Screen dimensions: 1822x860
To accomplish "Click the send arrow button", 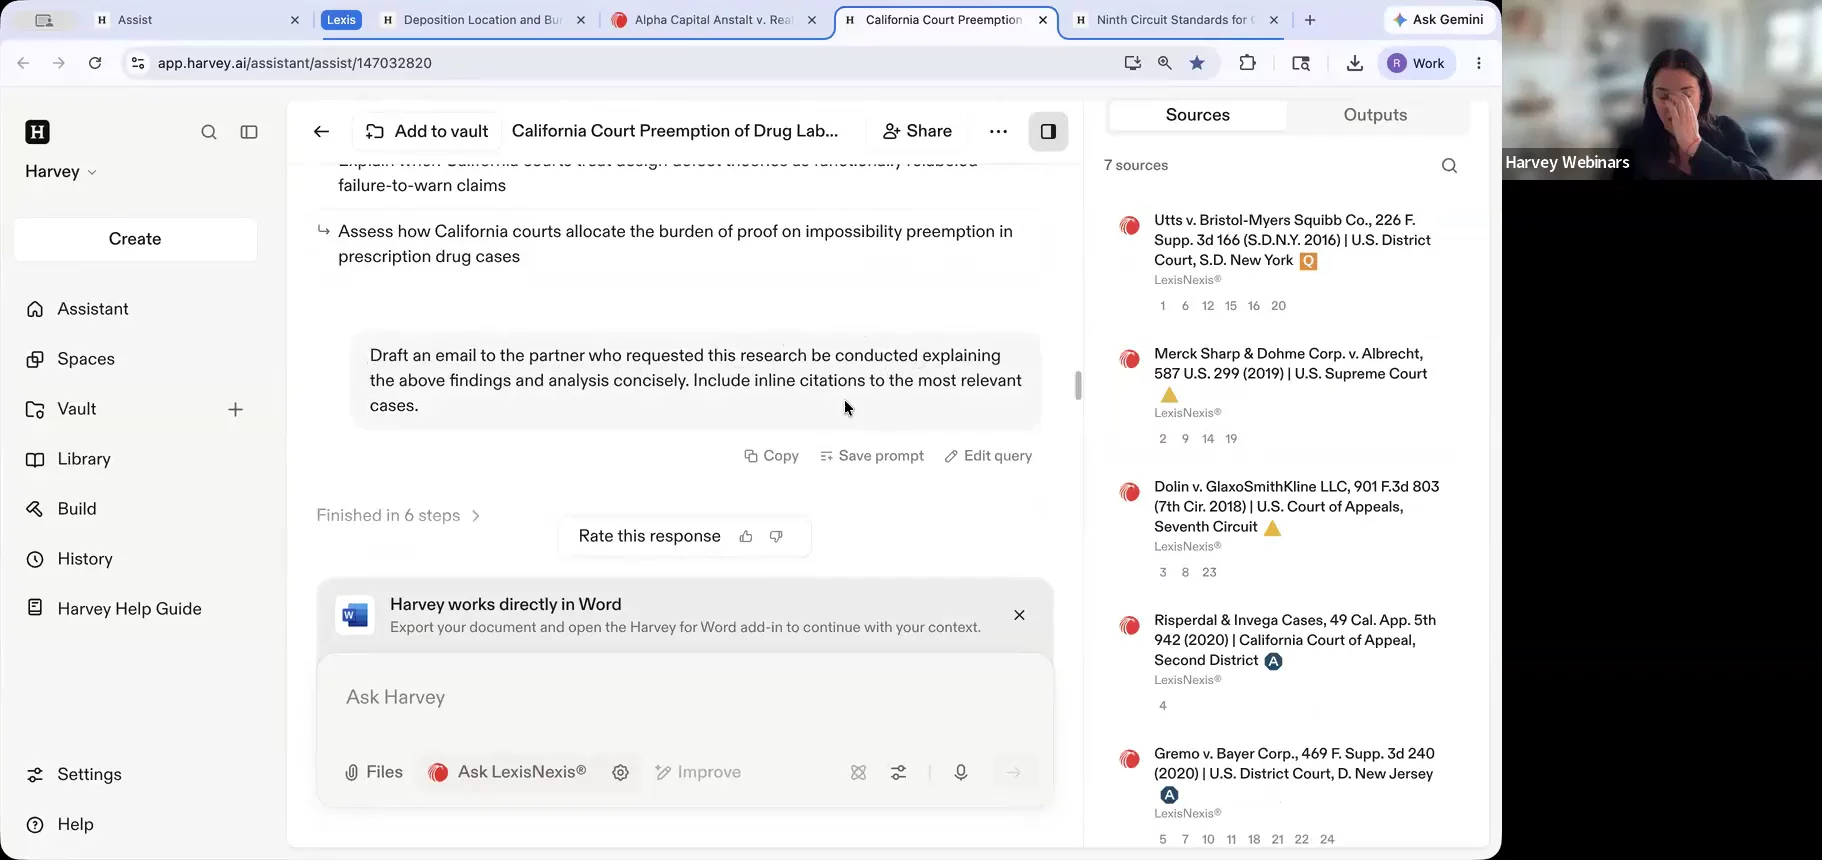I will click(x=1013, y=772).
